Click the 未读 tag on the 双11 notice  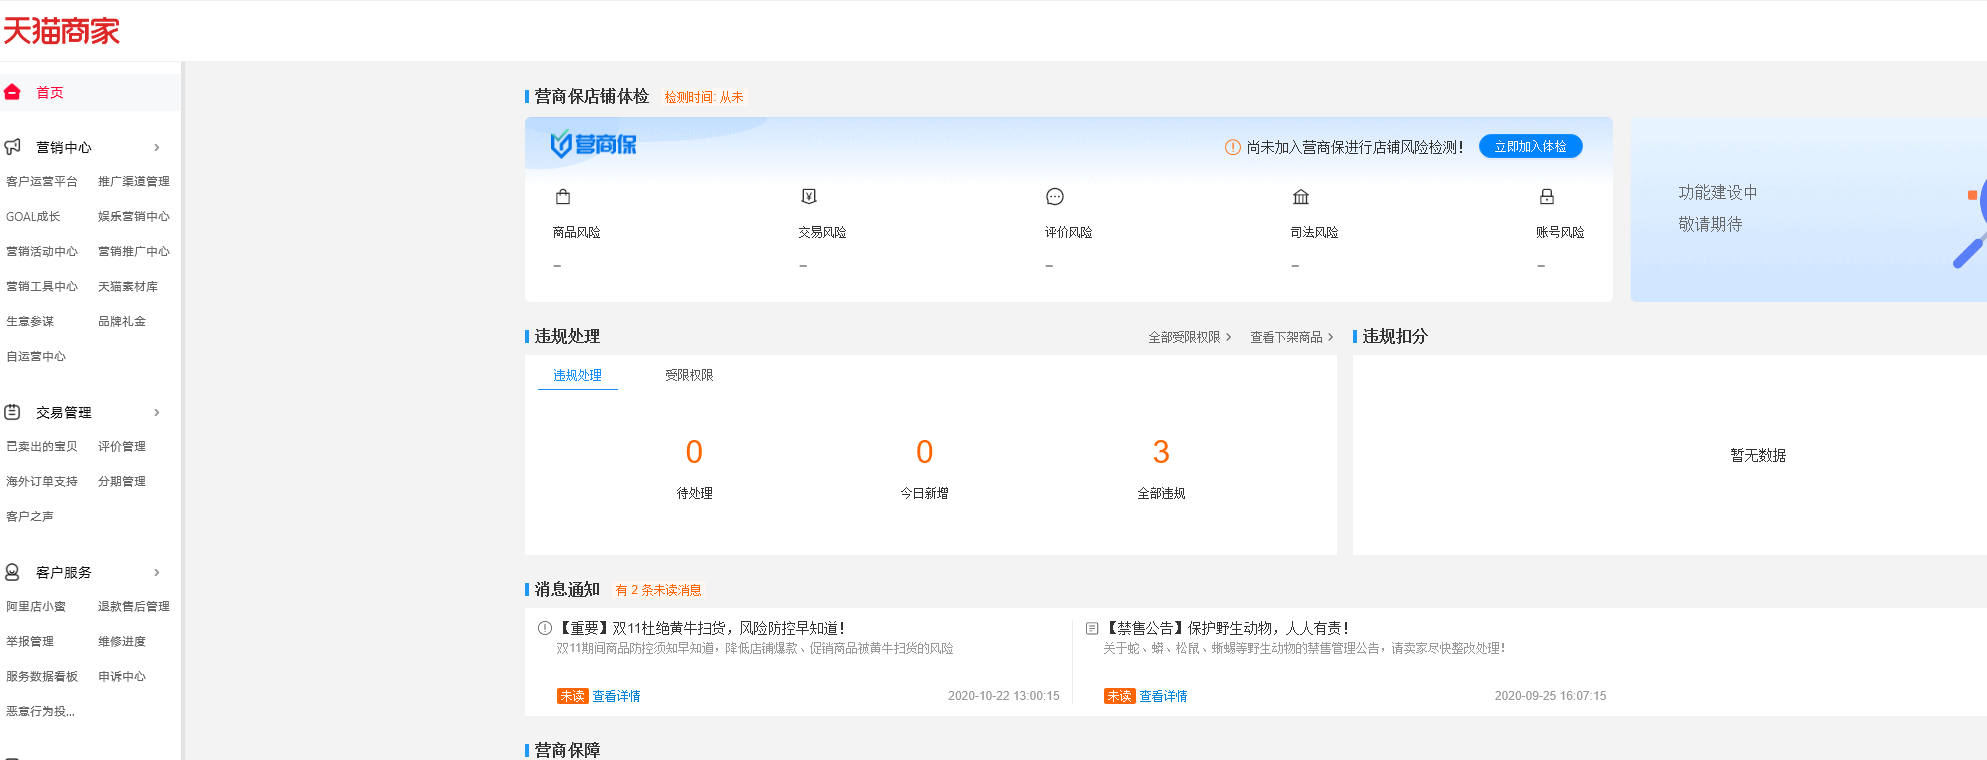tap(573, 696)
